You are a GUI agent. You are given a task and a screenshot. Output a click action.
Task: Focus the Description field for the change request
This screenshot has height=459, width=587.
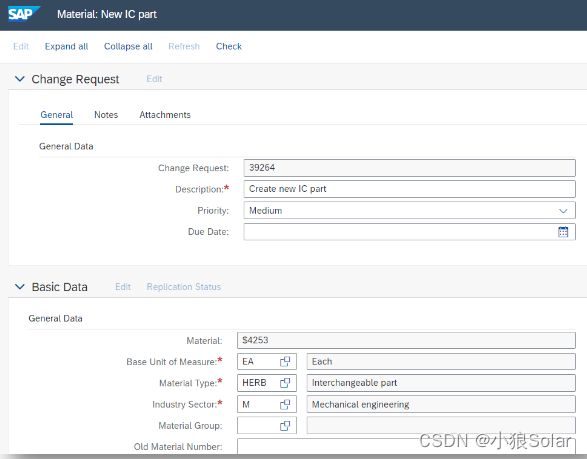[410, 189]
